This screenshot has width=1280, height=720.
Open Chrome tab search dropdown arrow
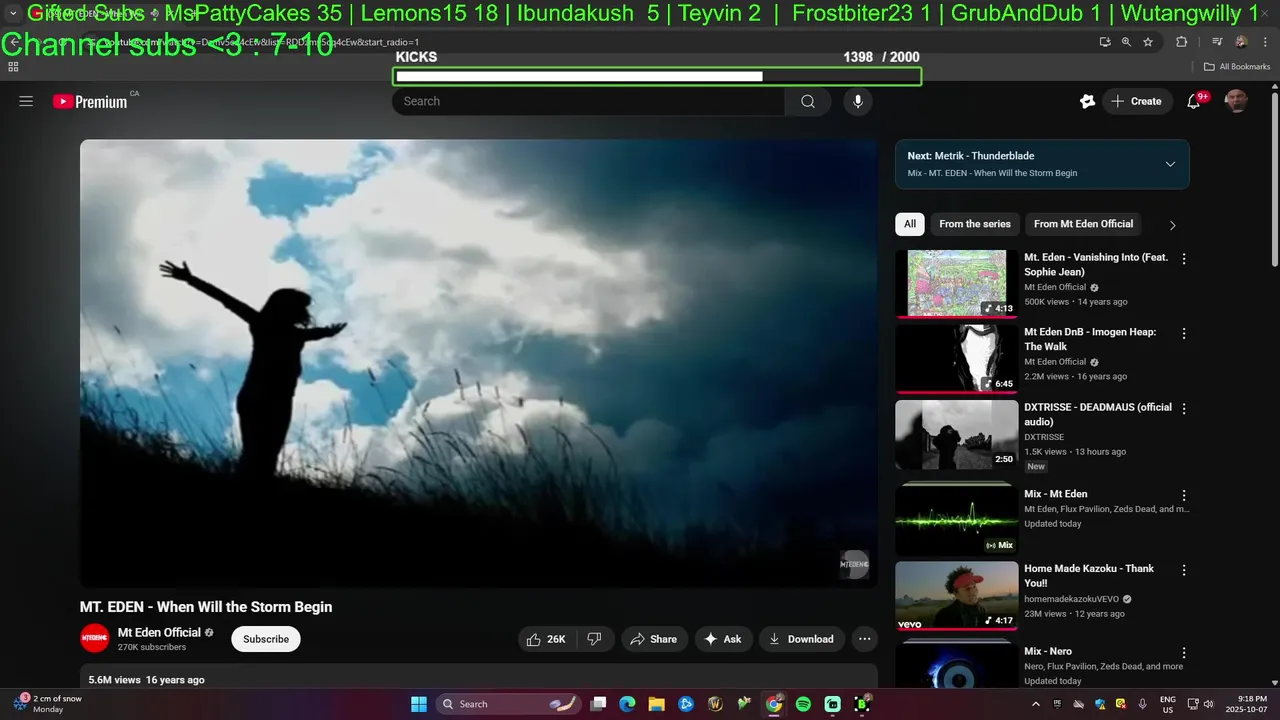tap(13, 13)
